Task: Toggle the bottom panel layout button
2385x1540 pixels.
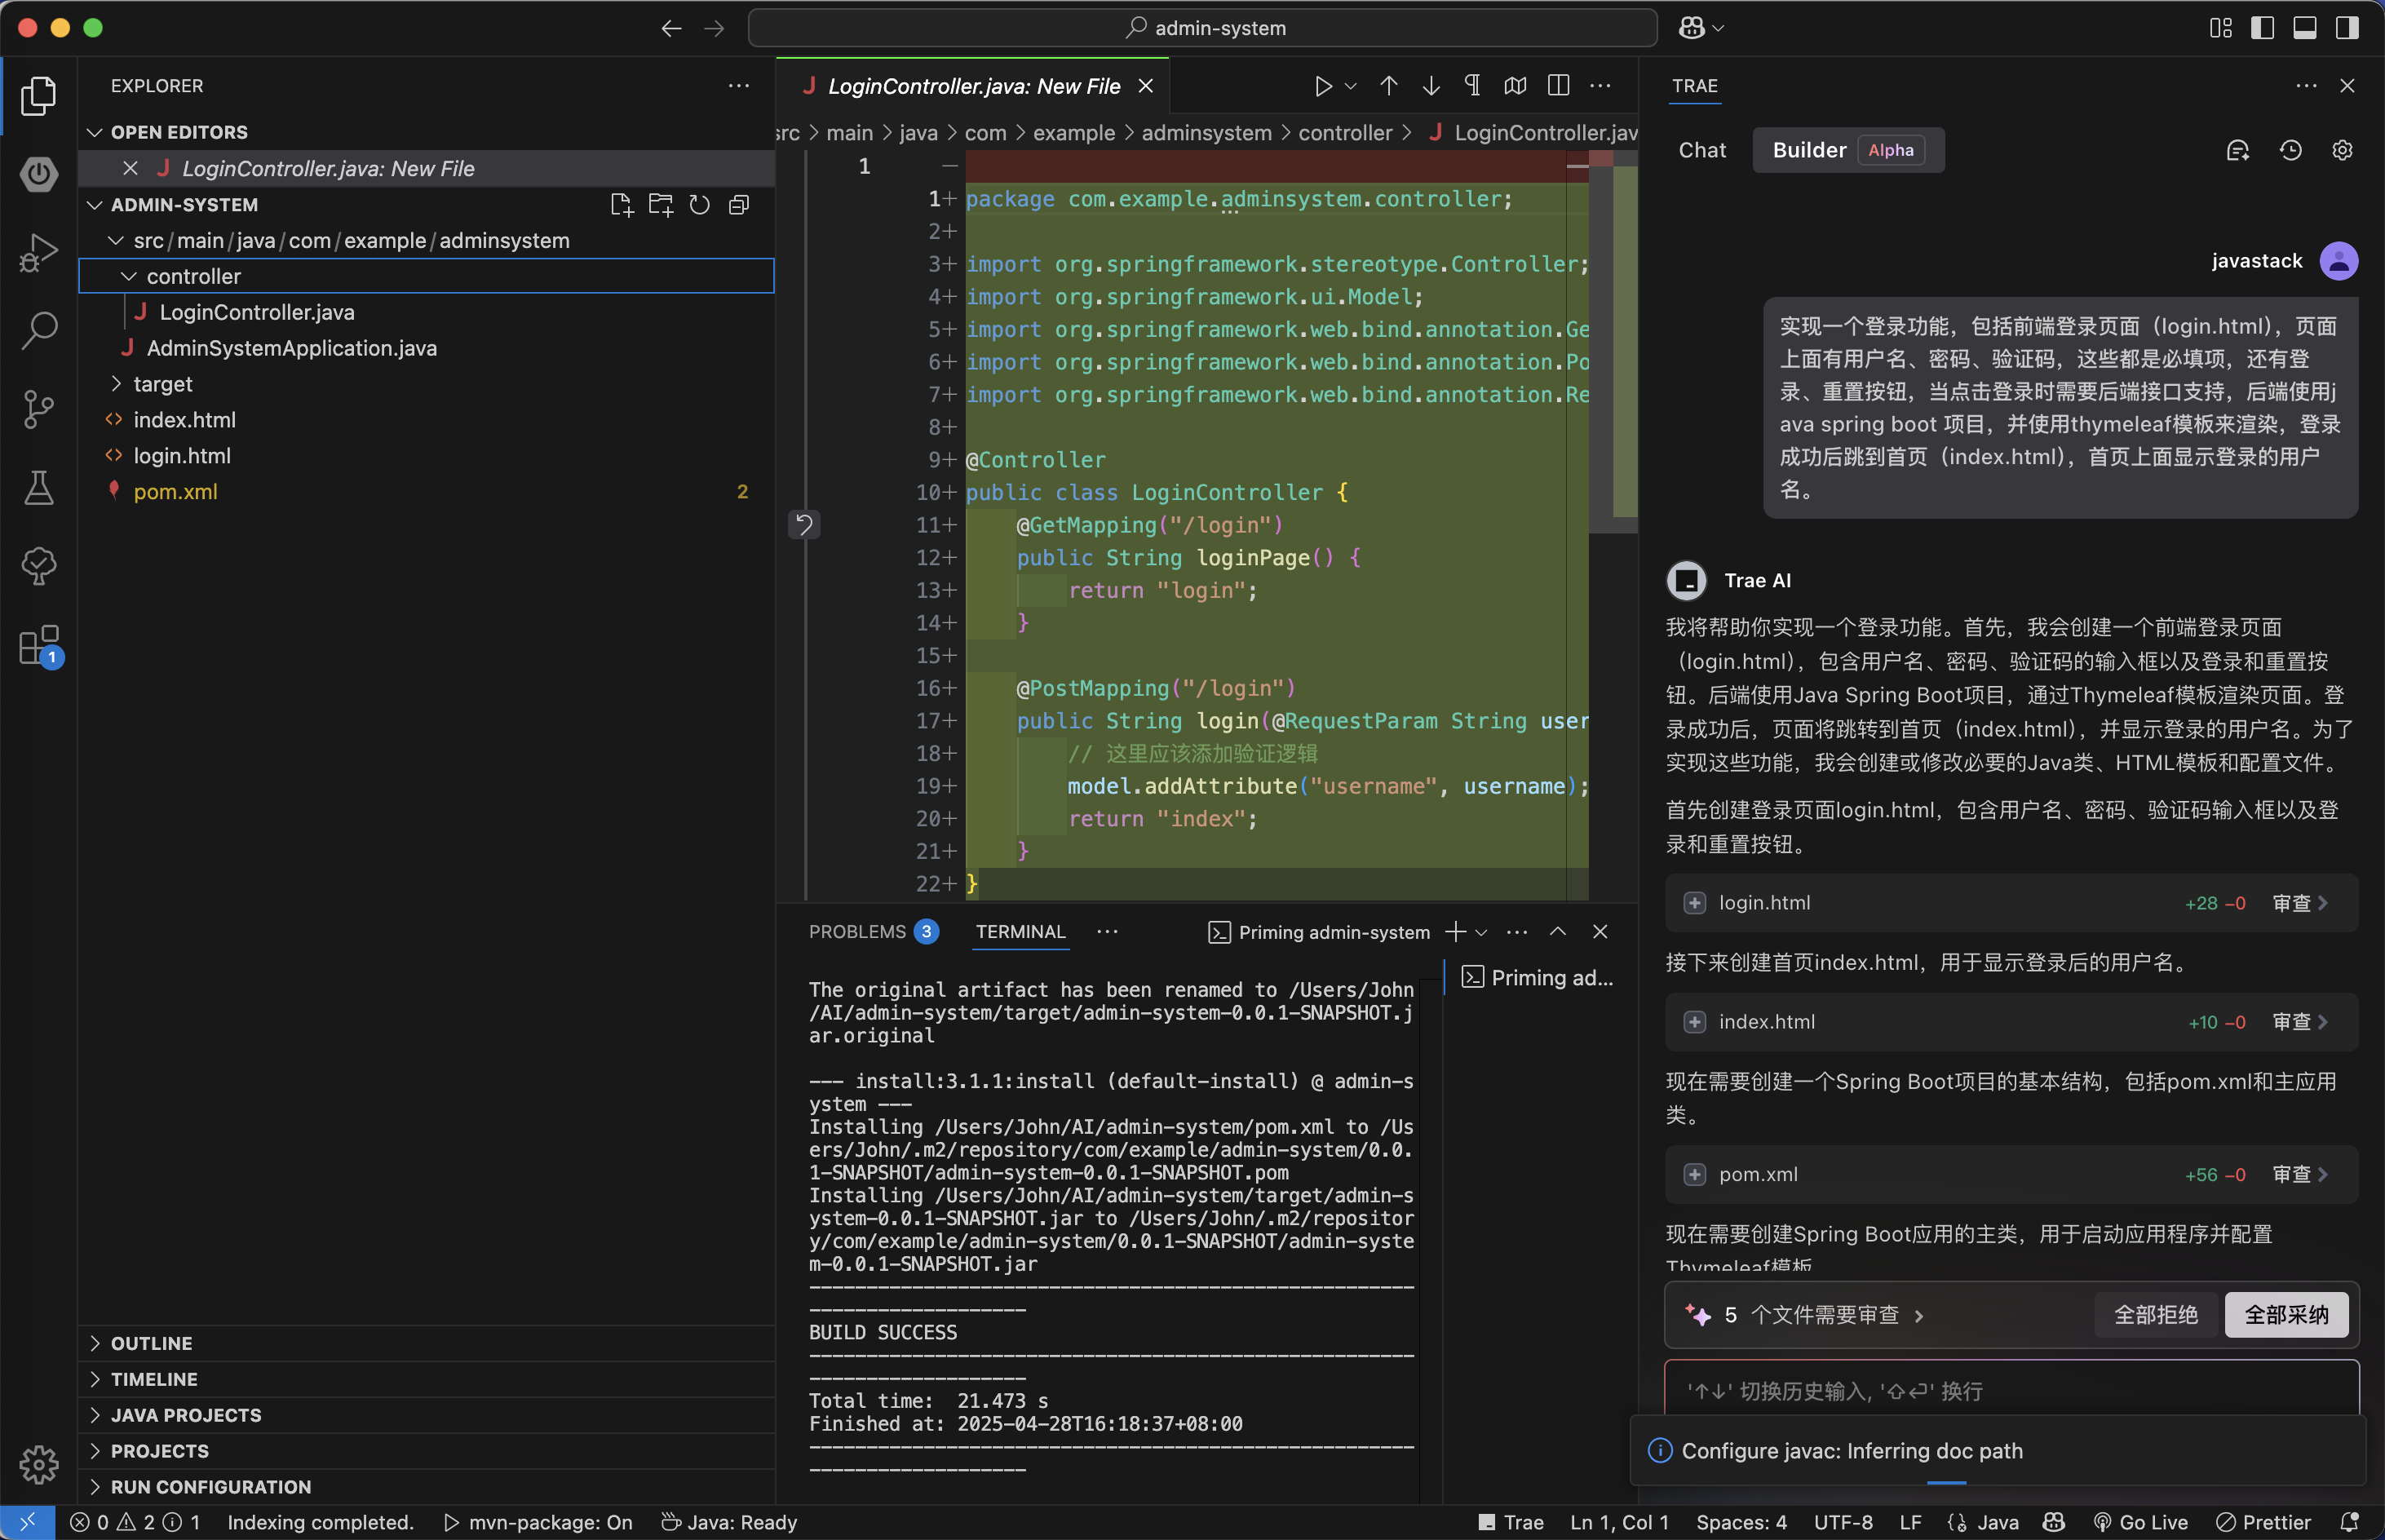Action: point(2304,28)
